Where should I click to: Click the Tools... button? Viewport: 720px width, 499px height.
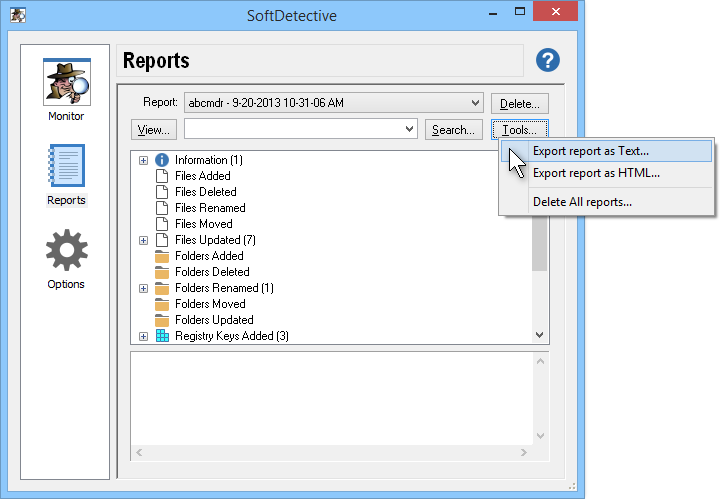(519, 130)
